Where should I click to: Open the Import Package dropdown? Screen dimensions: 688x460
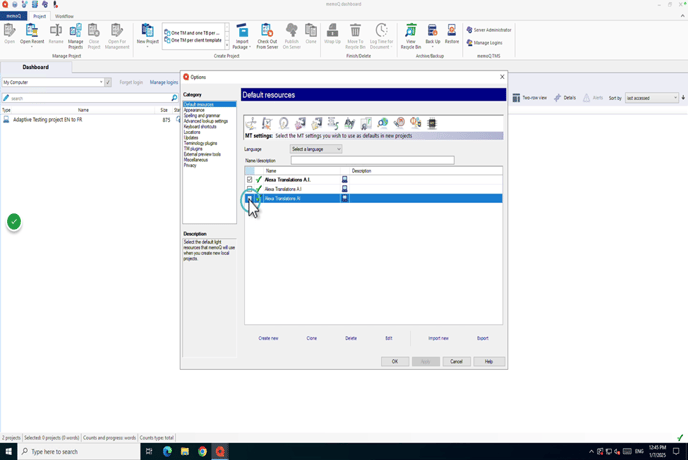[250, 47]
